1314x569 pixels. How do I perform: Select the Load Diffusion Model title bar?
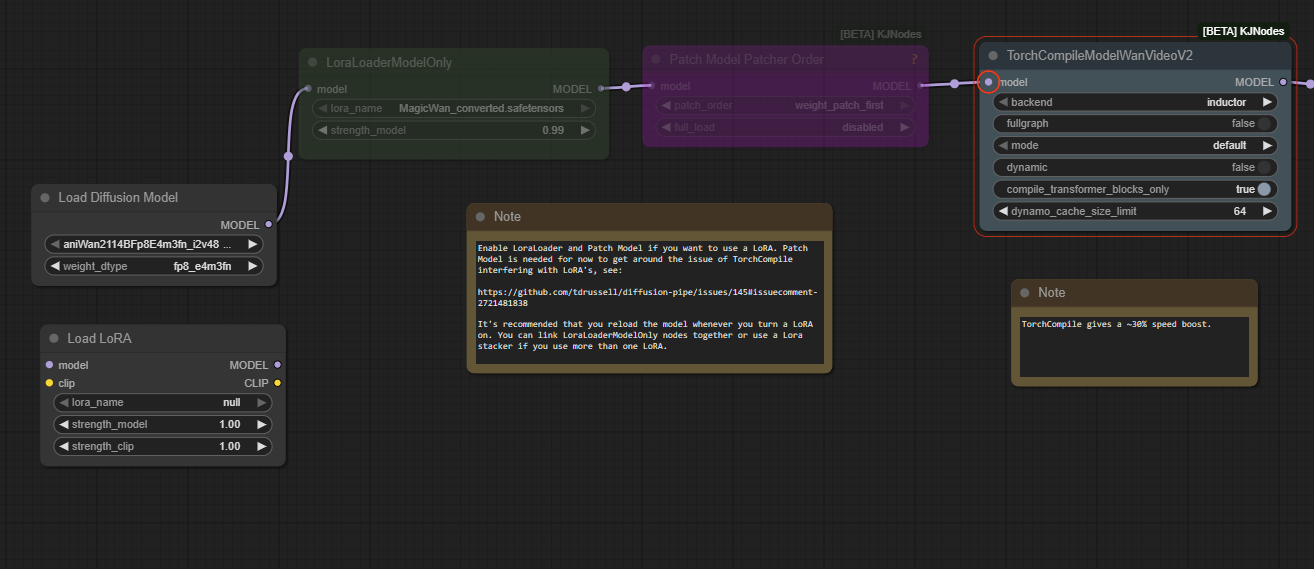pyautogui.click(x=153, y=198)
